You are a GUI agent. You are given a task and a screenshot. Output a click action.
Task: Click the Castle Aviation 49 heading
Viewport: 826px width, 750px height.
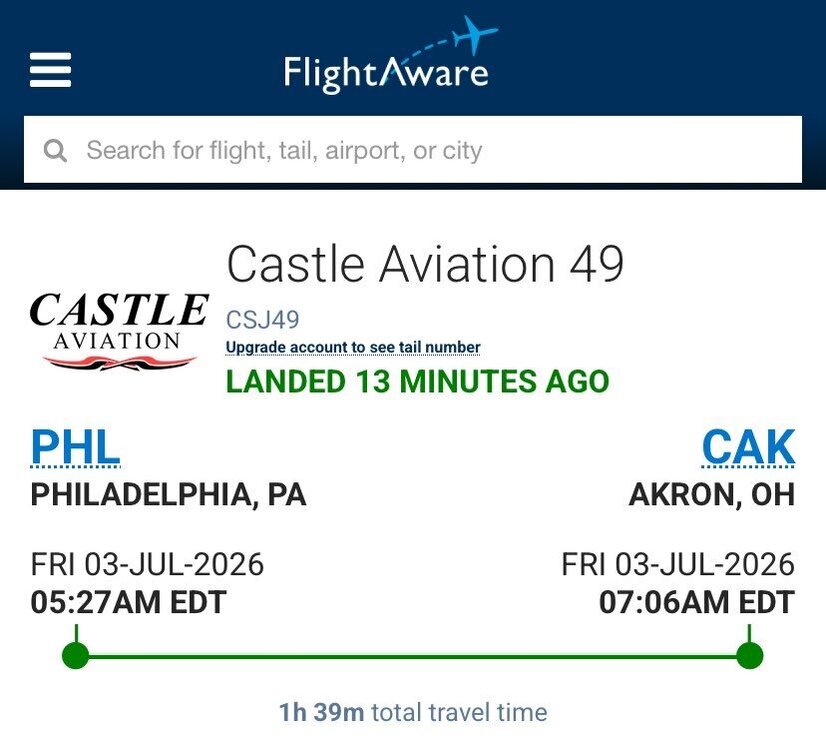coord(426,264)
